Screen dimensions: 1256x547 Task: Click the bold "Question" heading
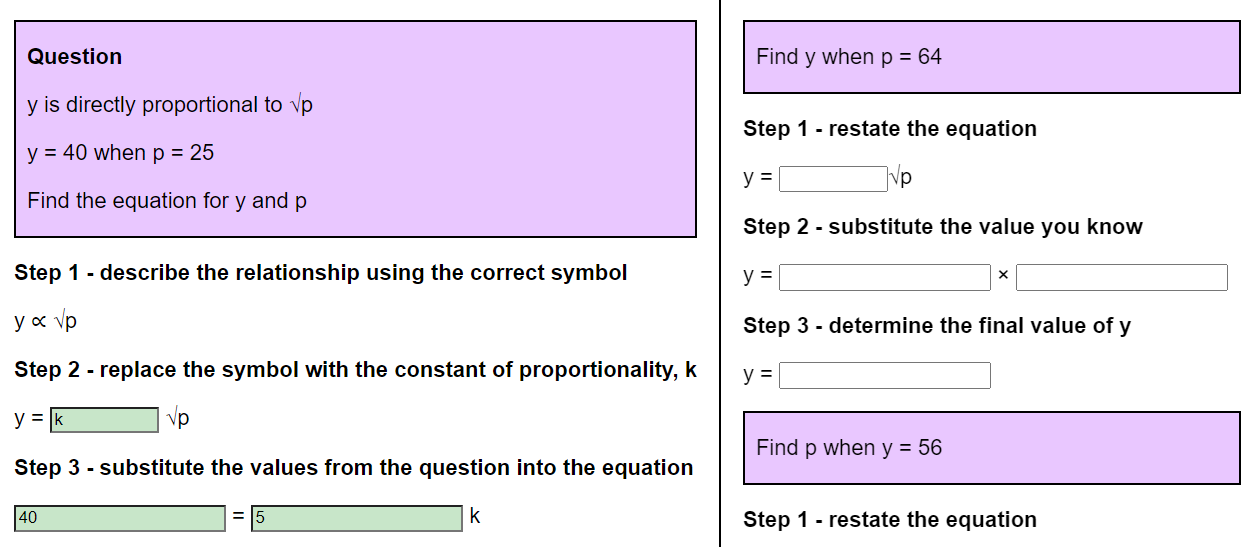click(x=75, y=57)
